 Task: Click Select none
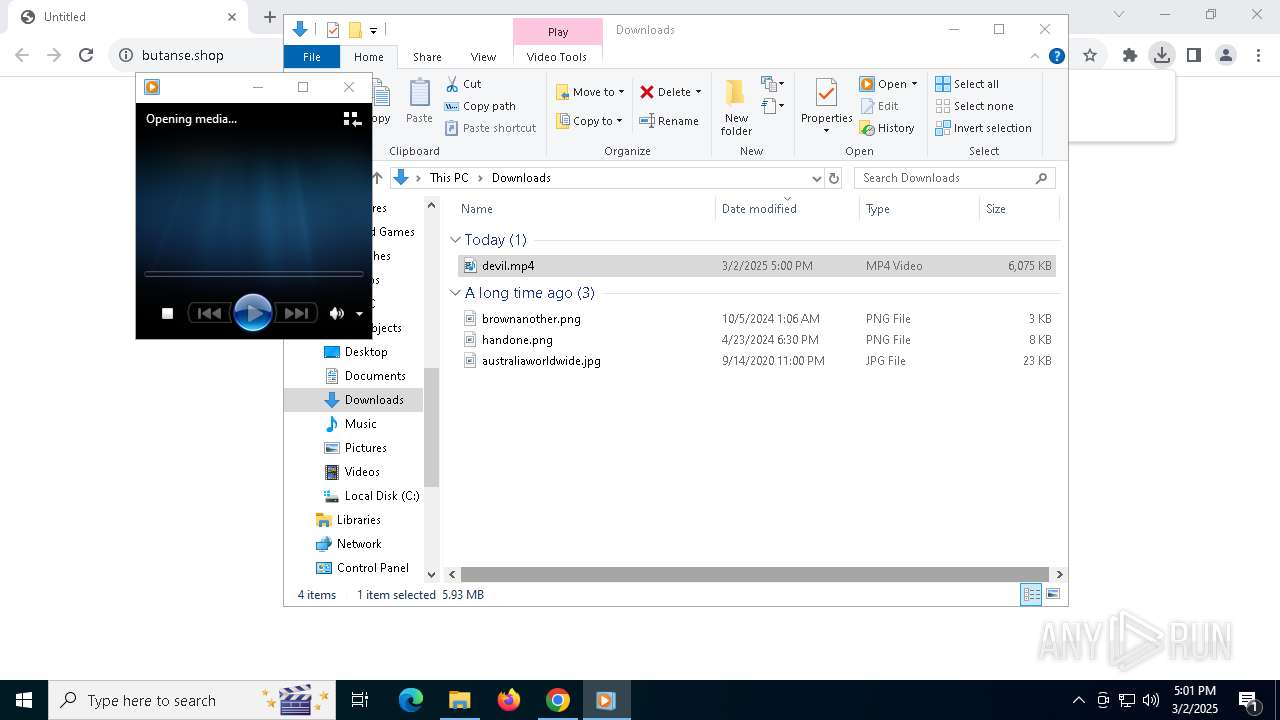click(974, 106)
